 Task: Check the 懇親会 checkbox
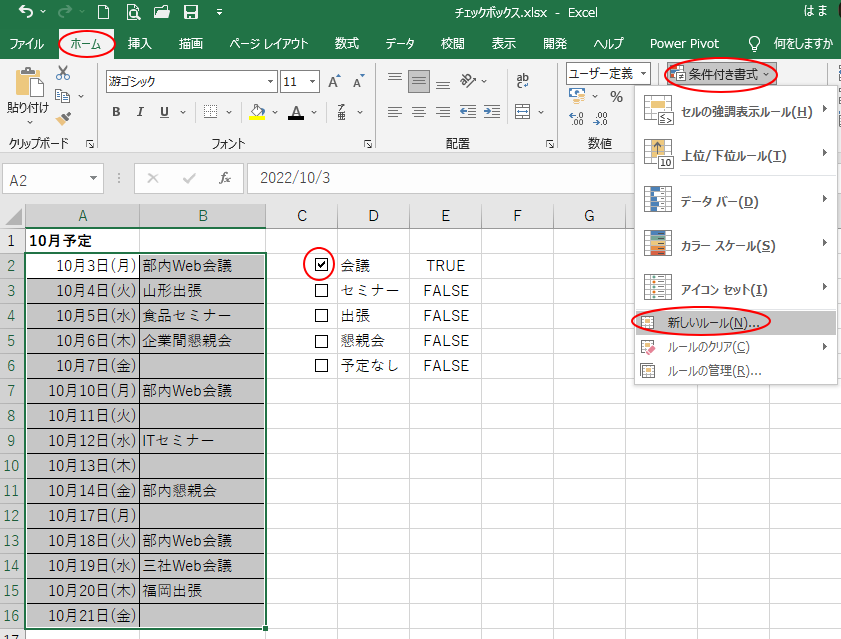[x=321, y=341]
